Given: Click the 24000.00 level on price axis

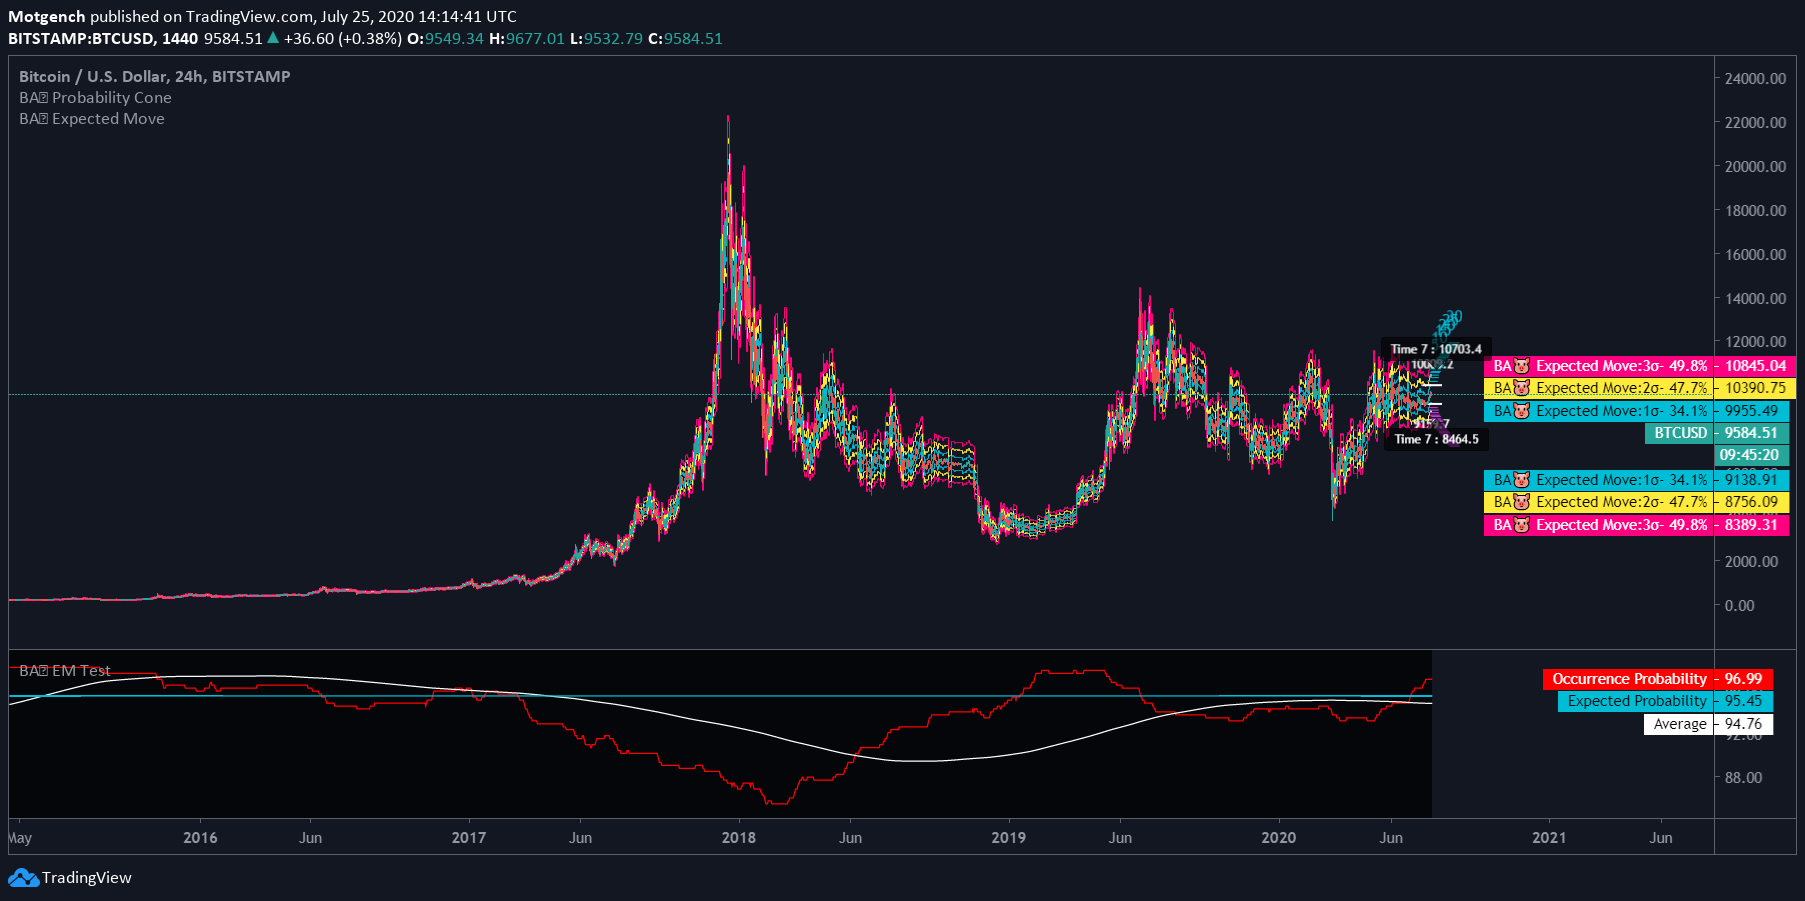Looking at the screenshot, I should point(1755,79).
